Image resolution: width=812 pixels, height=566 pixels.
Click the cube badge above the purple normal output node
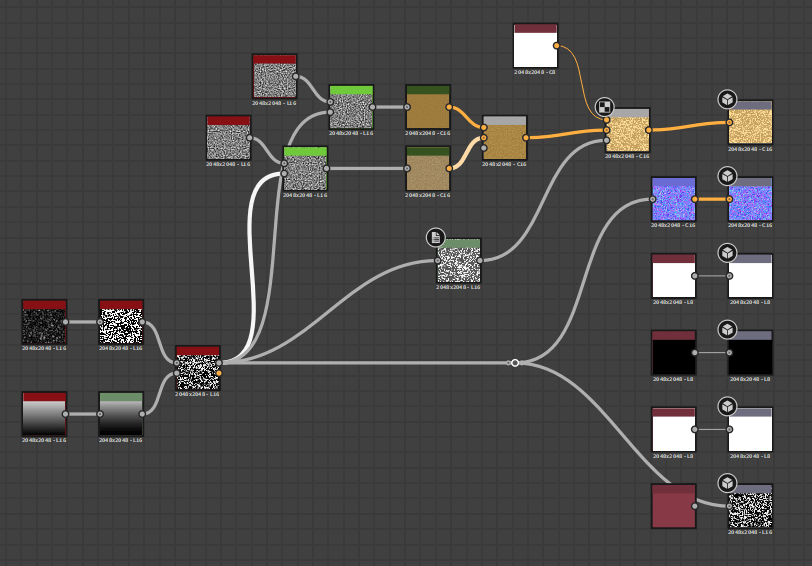click(x=727, y=176)
